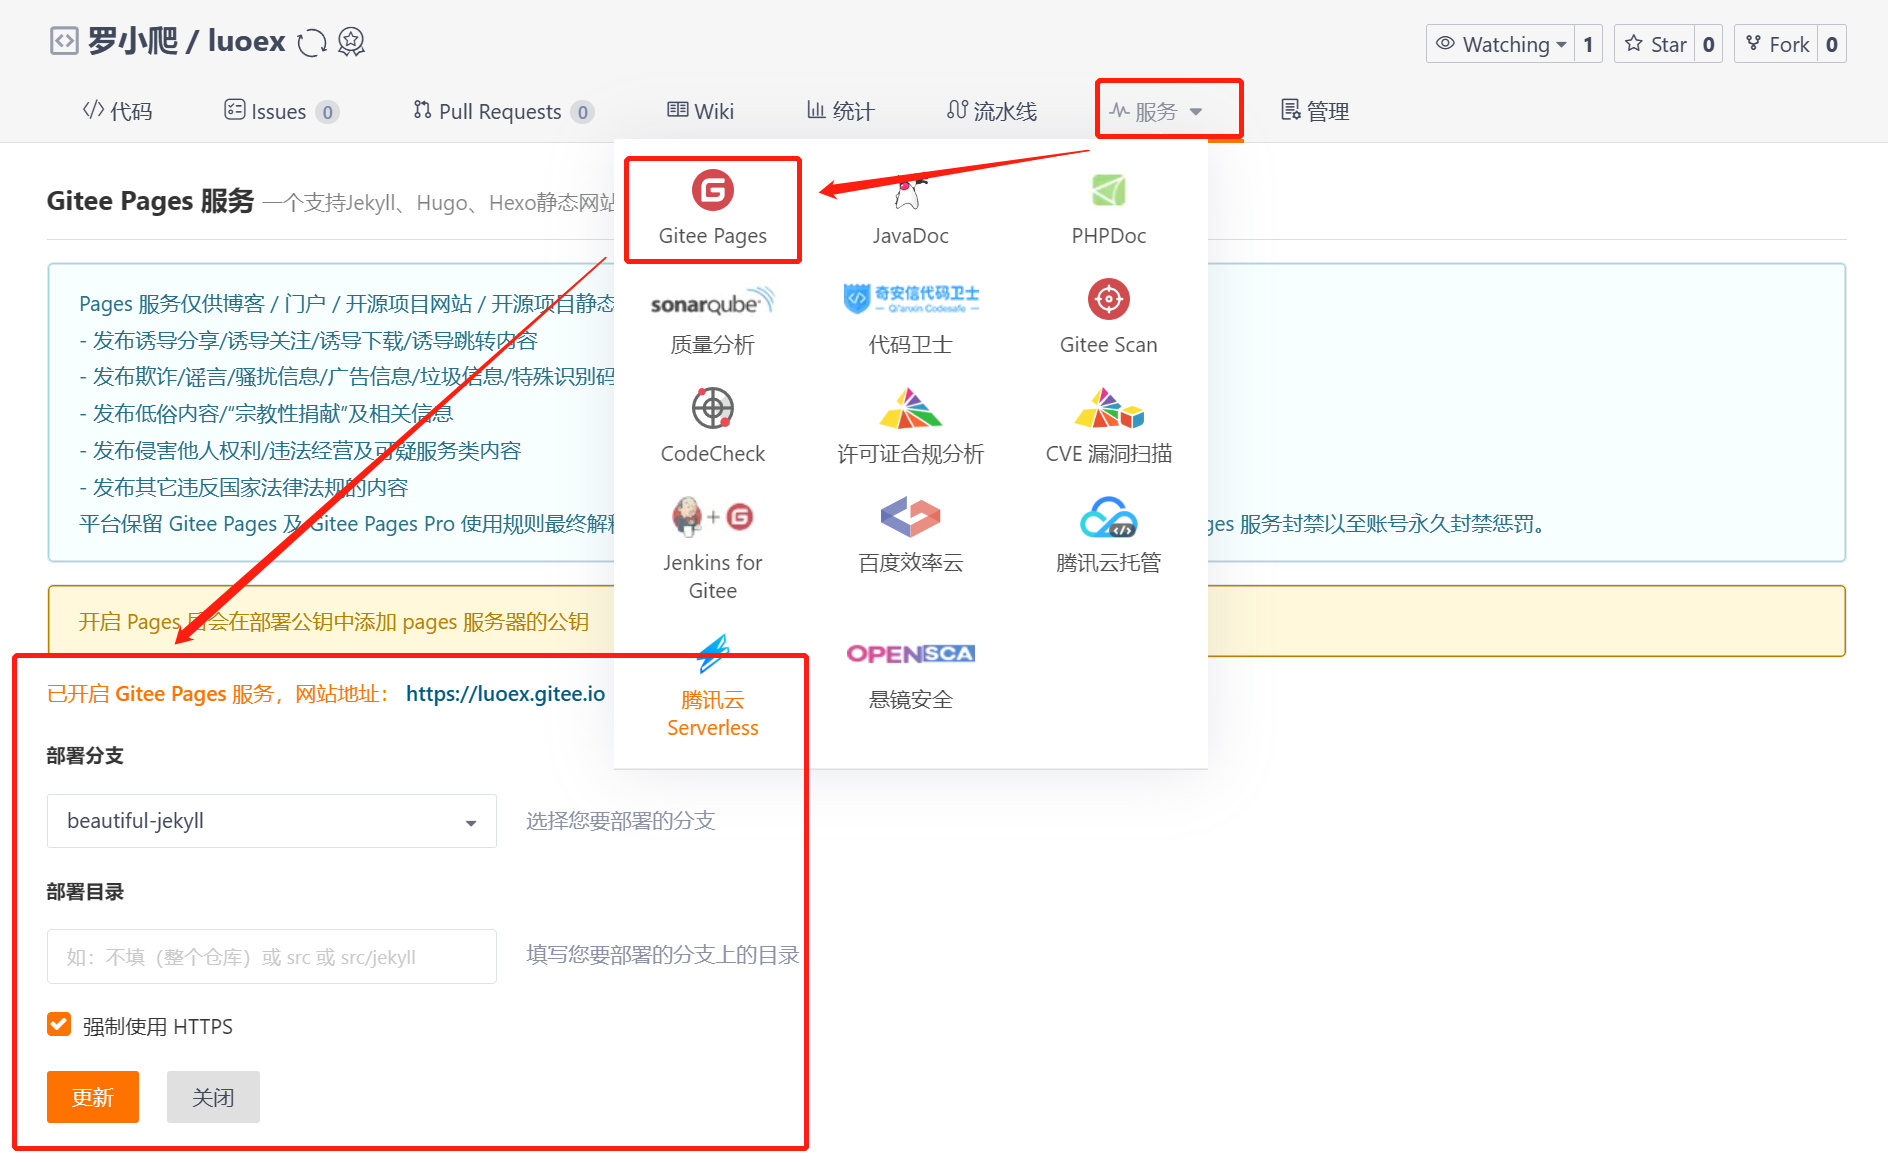Viewport: 1888px width, 1174px height.
Task: Click the 填写您要部署的分支上的目录 hint text
Action: [x=663, y=955]
